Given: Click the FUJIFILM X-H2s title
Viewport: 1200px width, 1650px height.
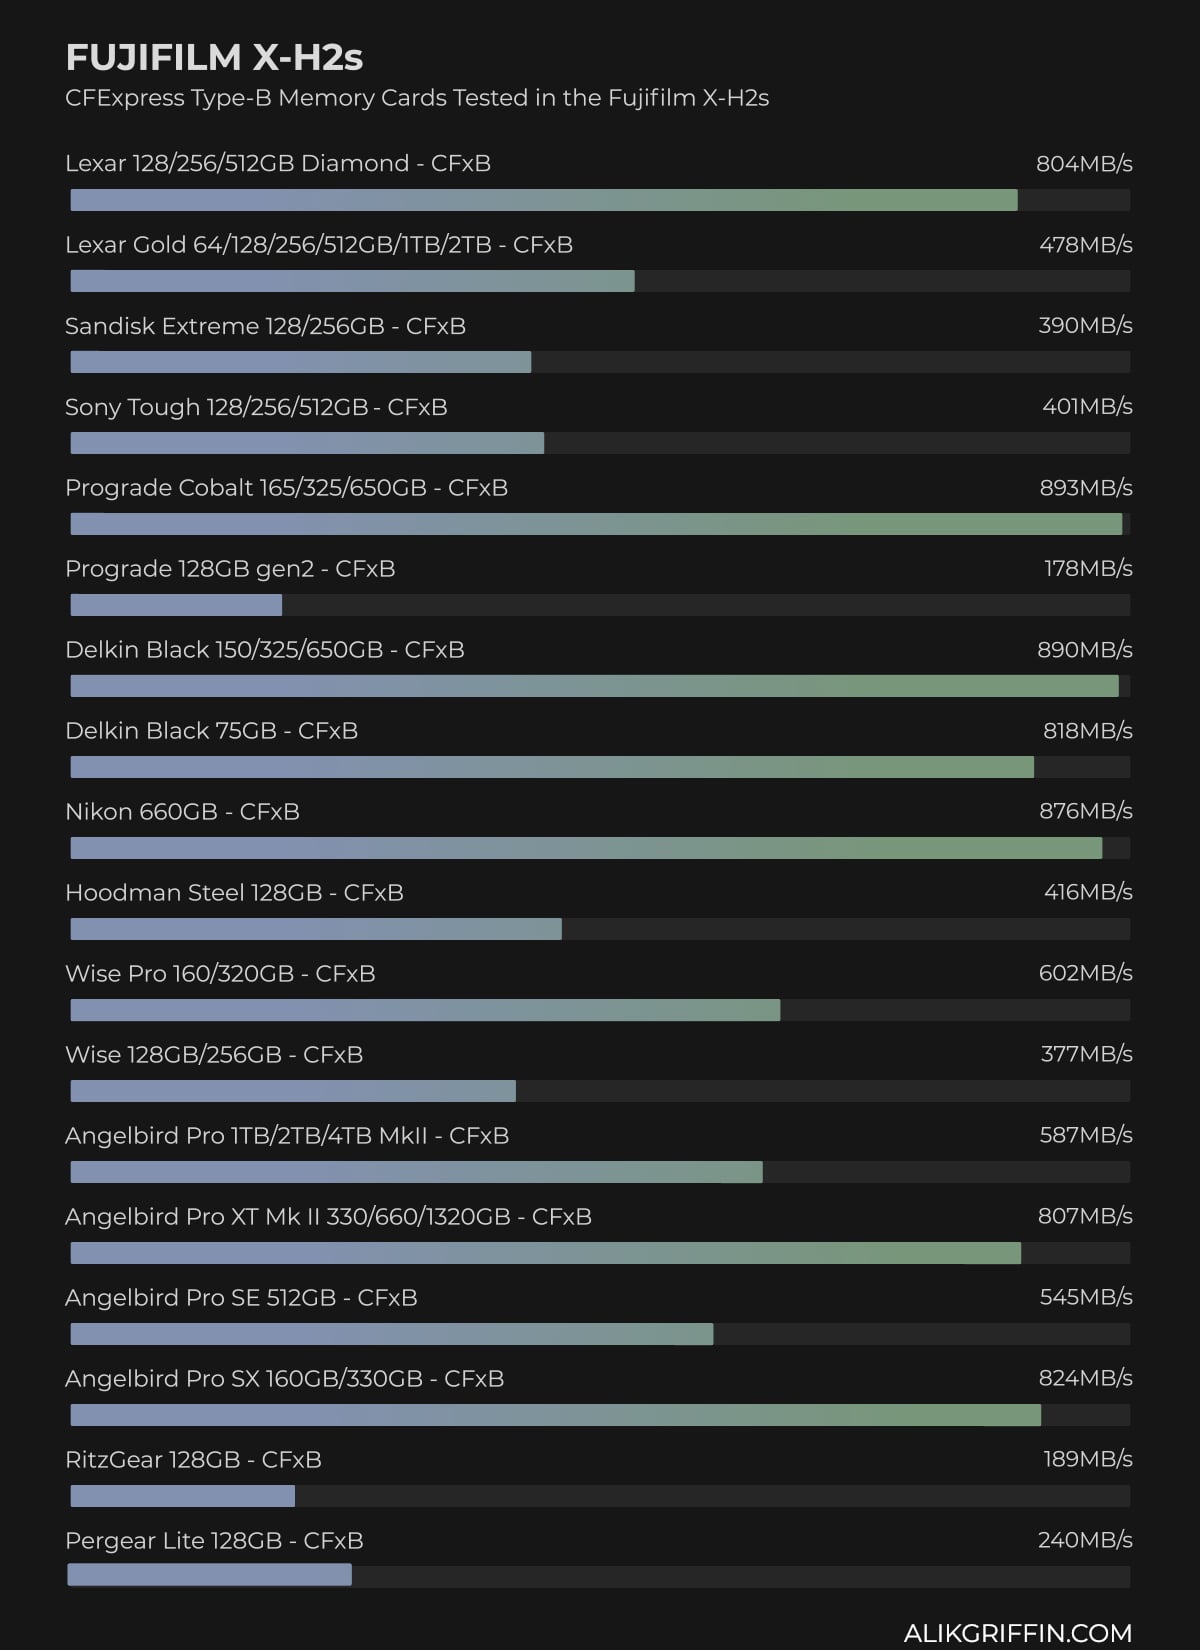Looking at the screenshot, I should pos(214,58).
